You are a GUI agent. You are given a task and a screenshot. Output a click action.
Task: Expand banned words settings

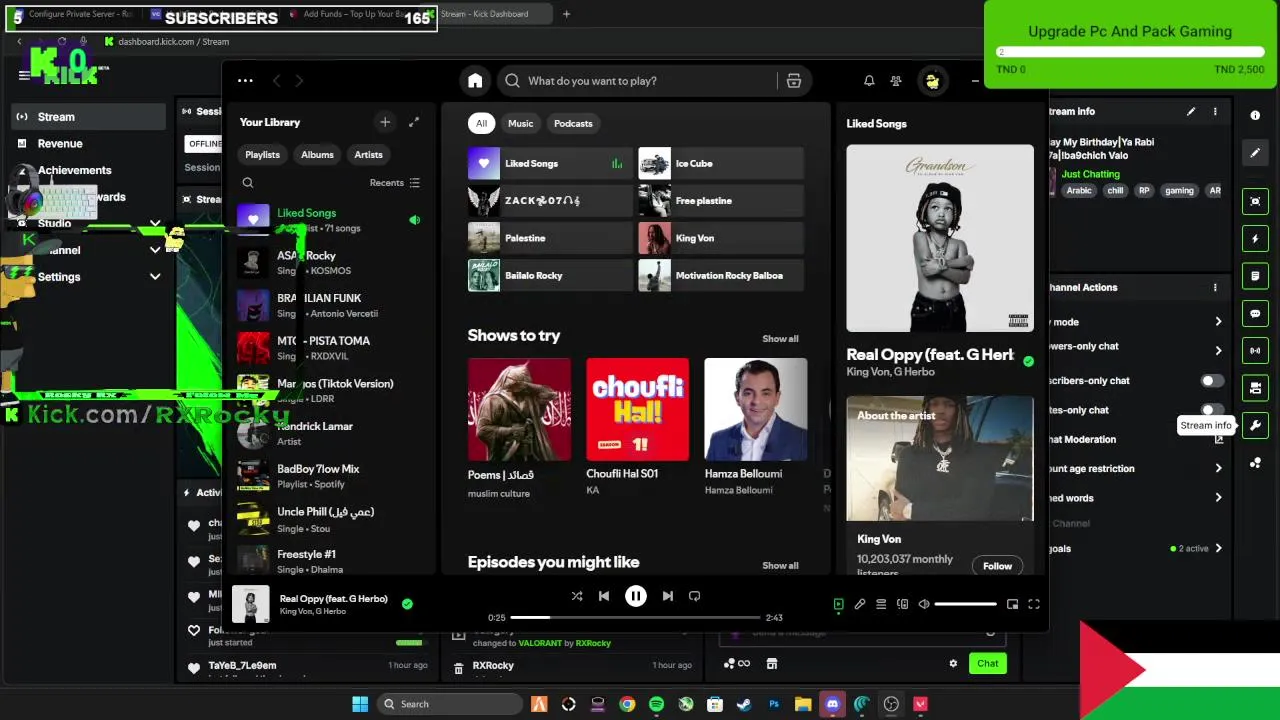pos(1218,498)
